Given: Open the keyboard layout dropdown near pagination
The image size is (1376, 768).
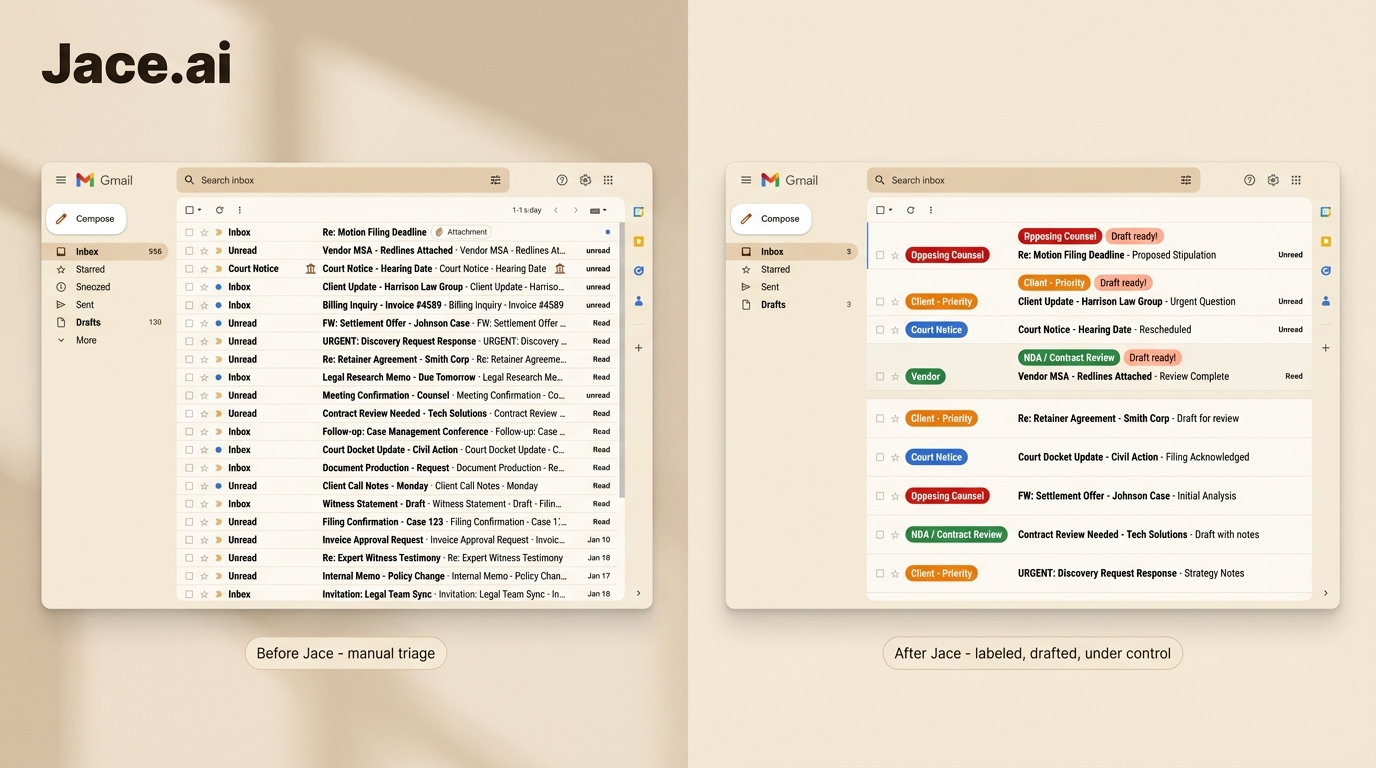Looking at the screenshot, I should (598, 210).
